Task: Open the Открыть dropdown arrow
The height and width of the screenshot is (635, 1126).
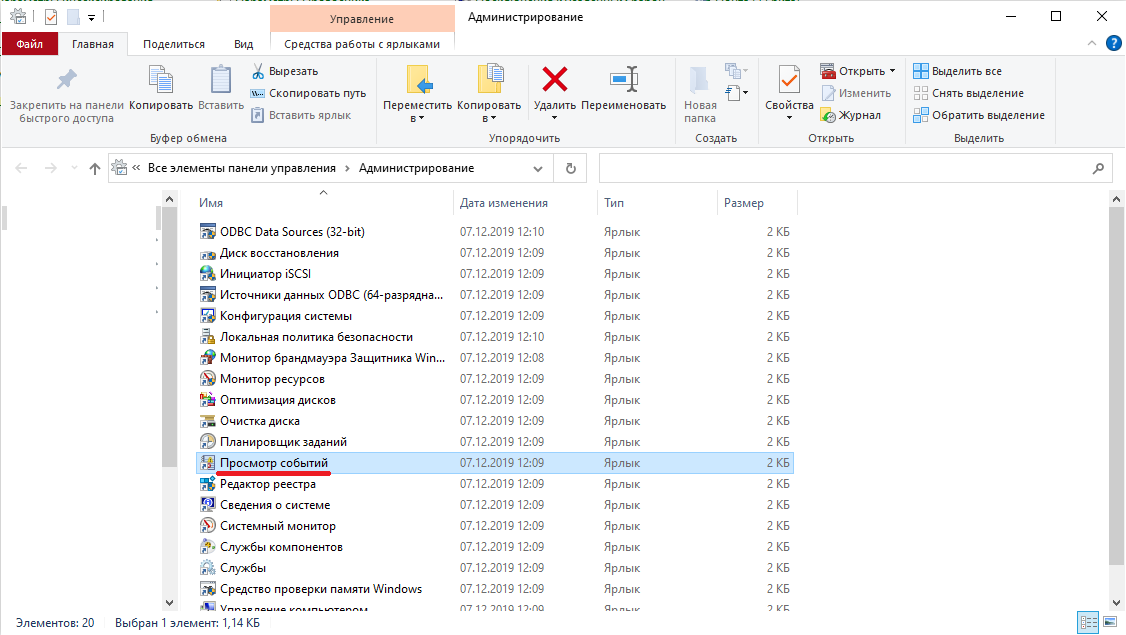Action: coord(893,71)
